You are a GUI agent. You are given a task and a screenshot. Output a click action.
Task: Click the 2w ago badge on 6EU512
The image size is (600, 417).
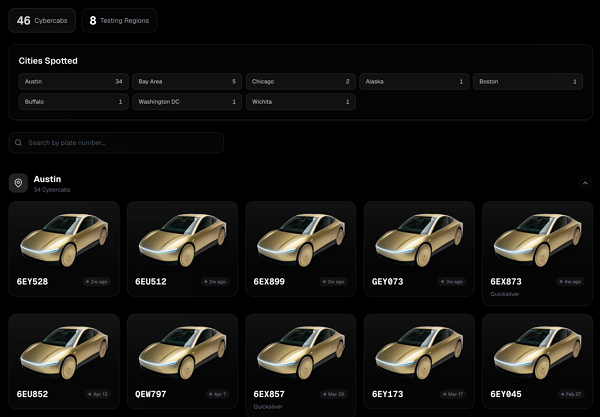(x=215, y=282)
